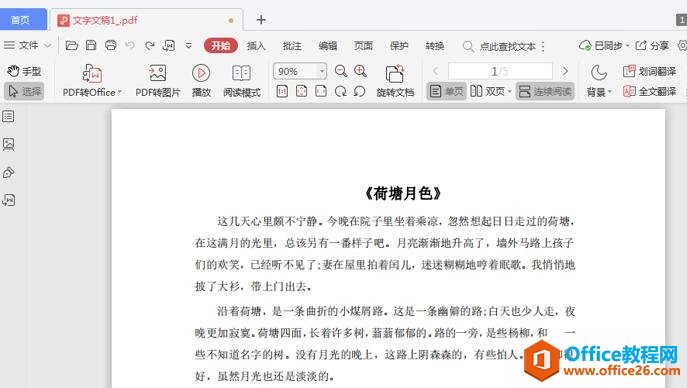The width and height of the screenshot is (687, 388).
Task: Click PDF转图片 convert to image
Action: pyautogui.click(x=158, y=80)
